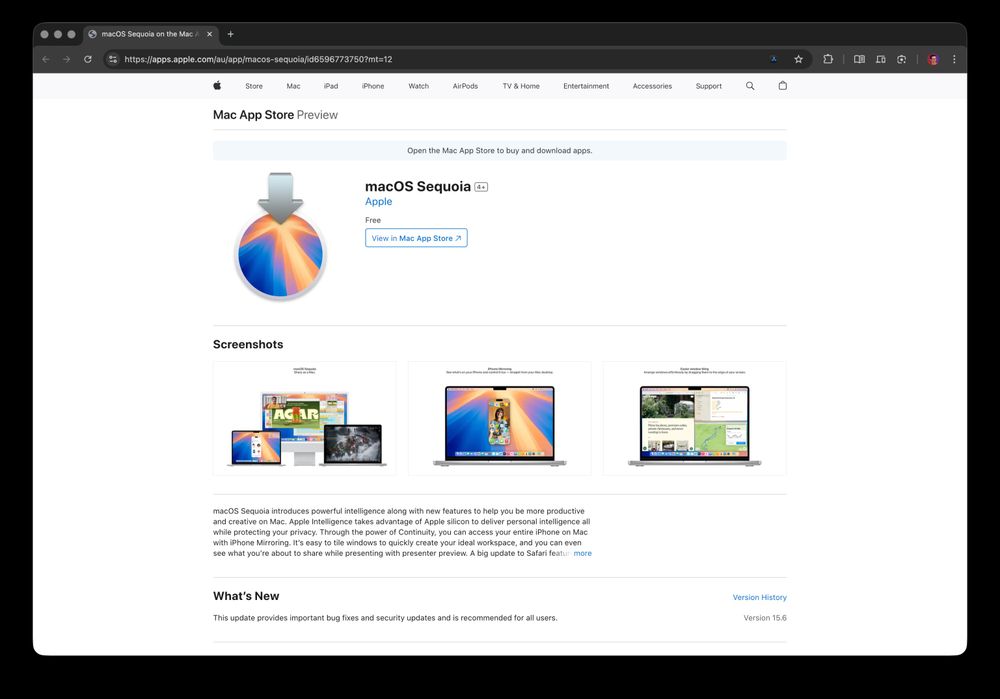This screenshot has height=699, width=1000.
Task: Click the media/cast devices toolbar icon
Action: pos(881,59)
